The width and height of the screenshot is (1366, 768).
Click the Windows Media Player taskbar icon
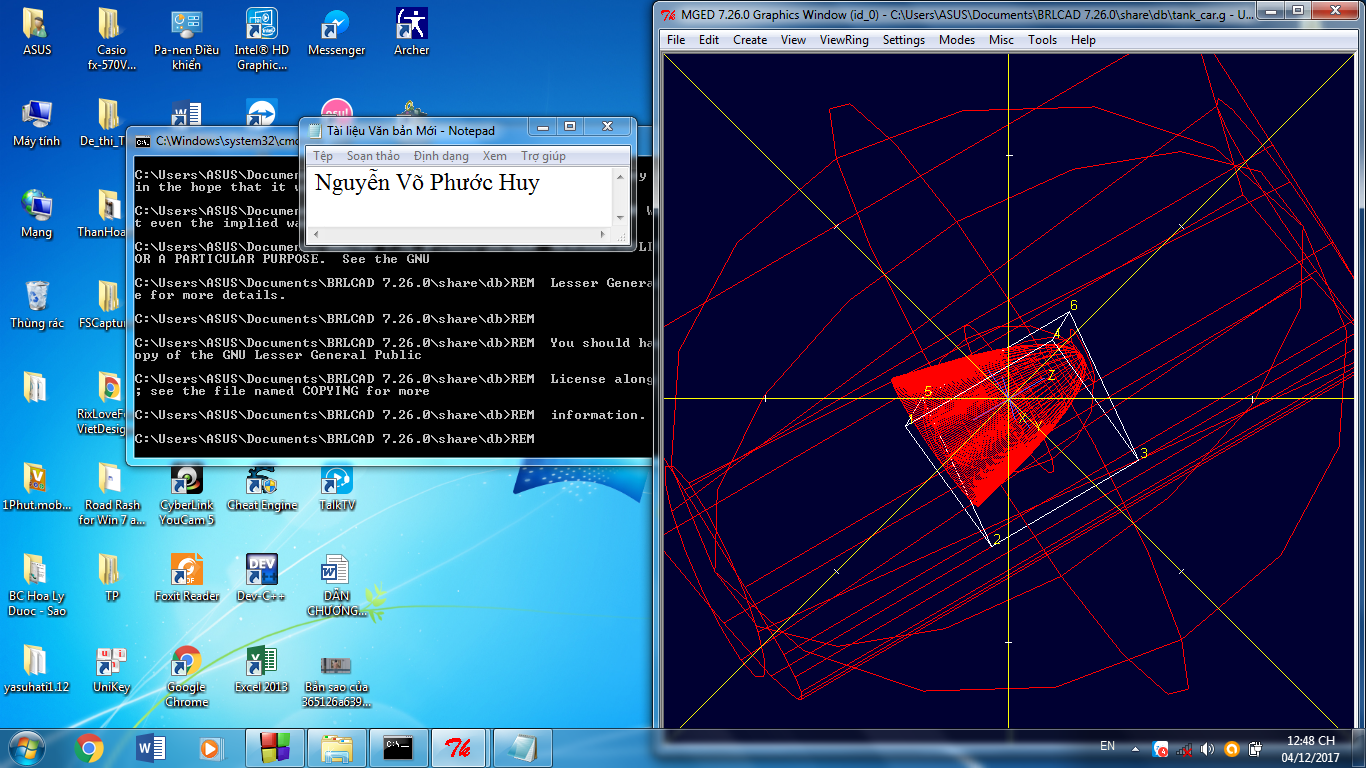(x=211, y=748)
